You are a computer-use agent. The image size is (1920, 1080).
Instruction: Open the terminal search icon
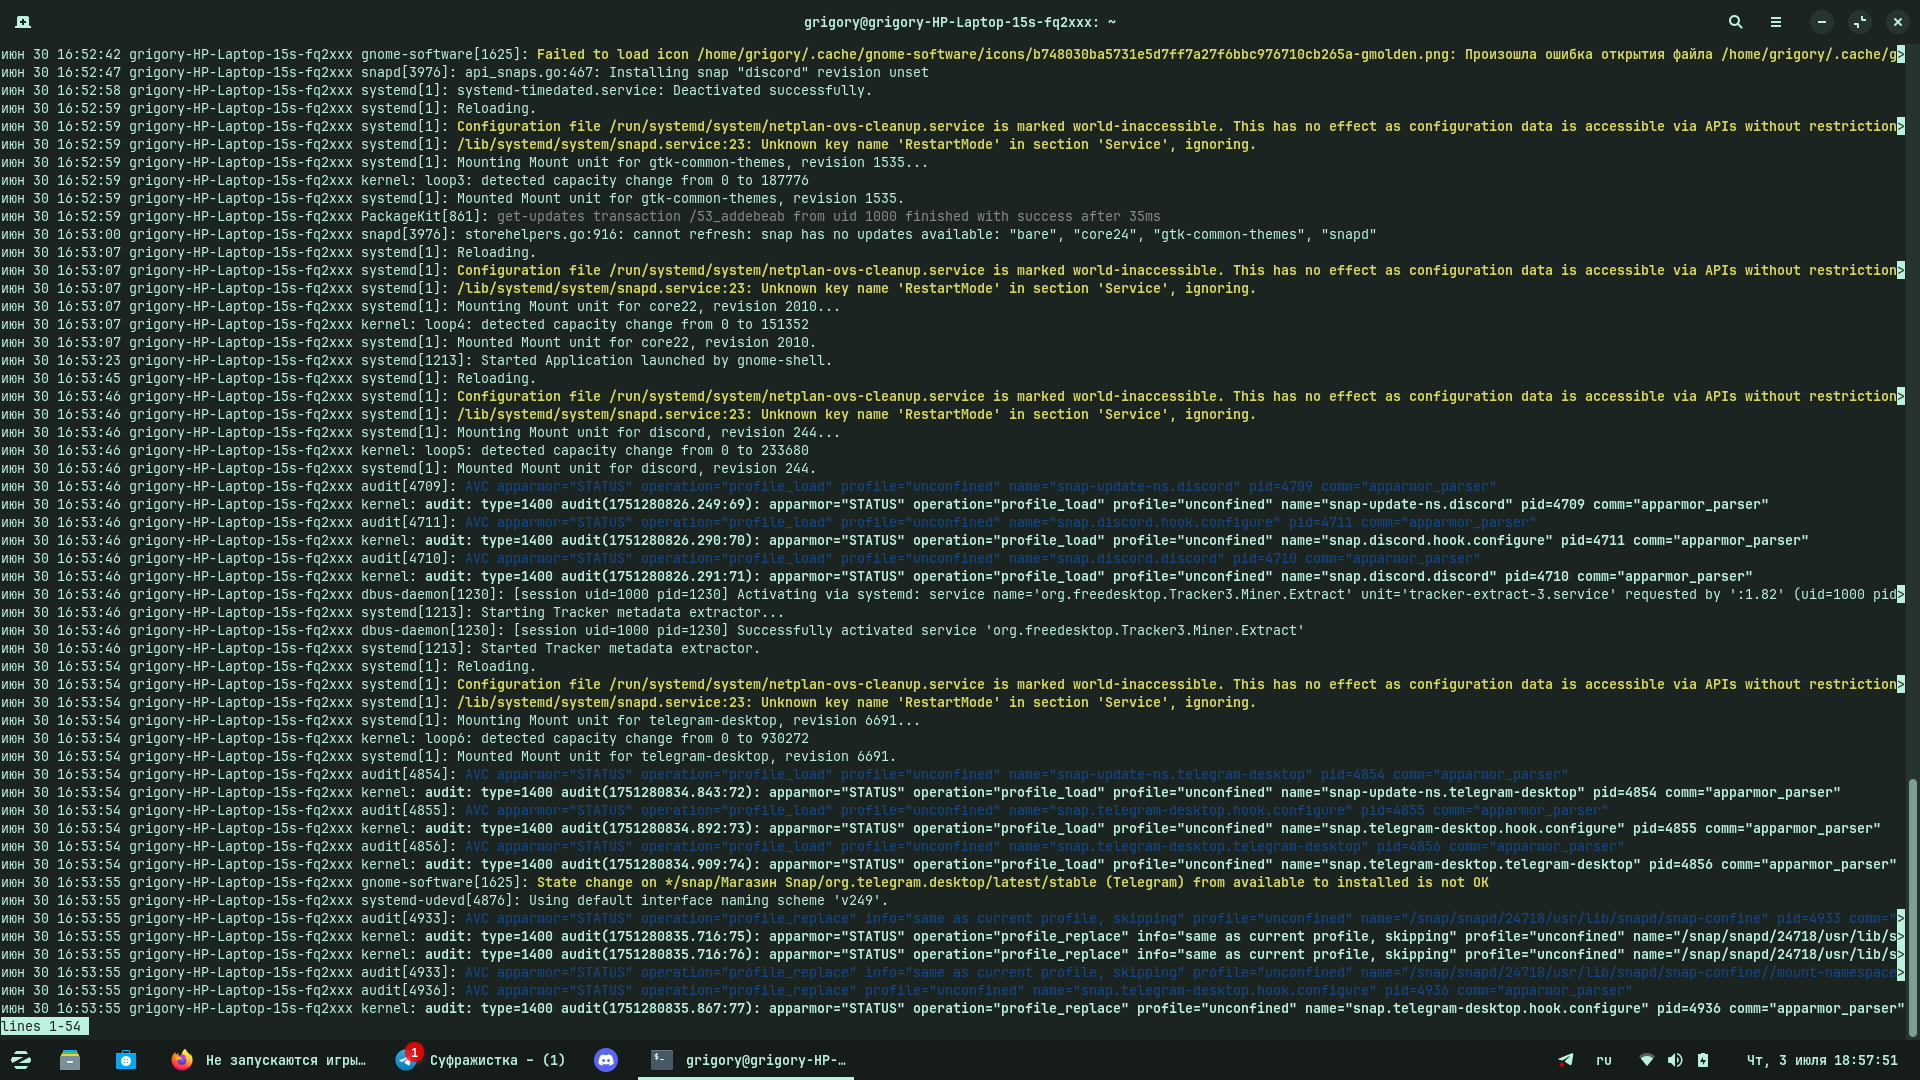coord(1735,22)
